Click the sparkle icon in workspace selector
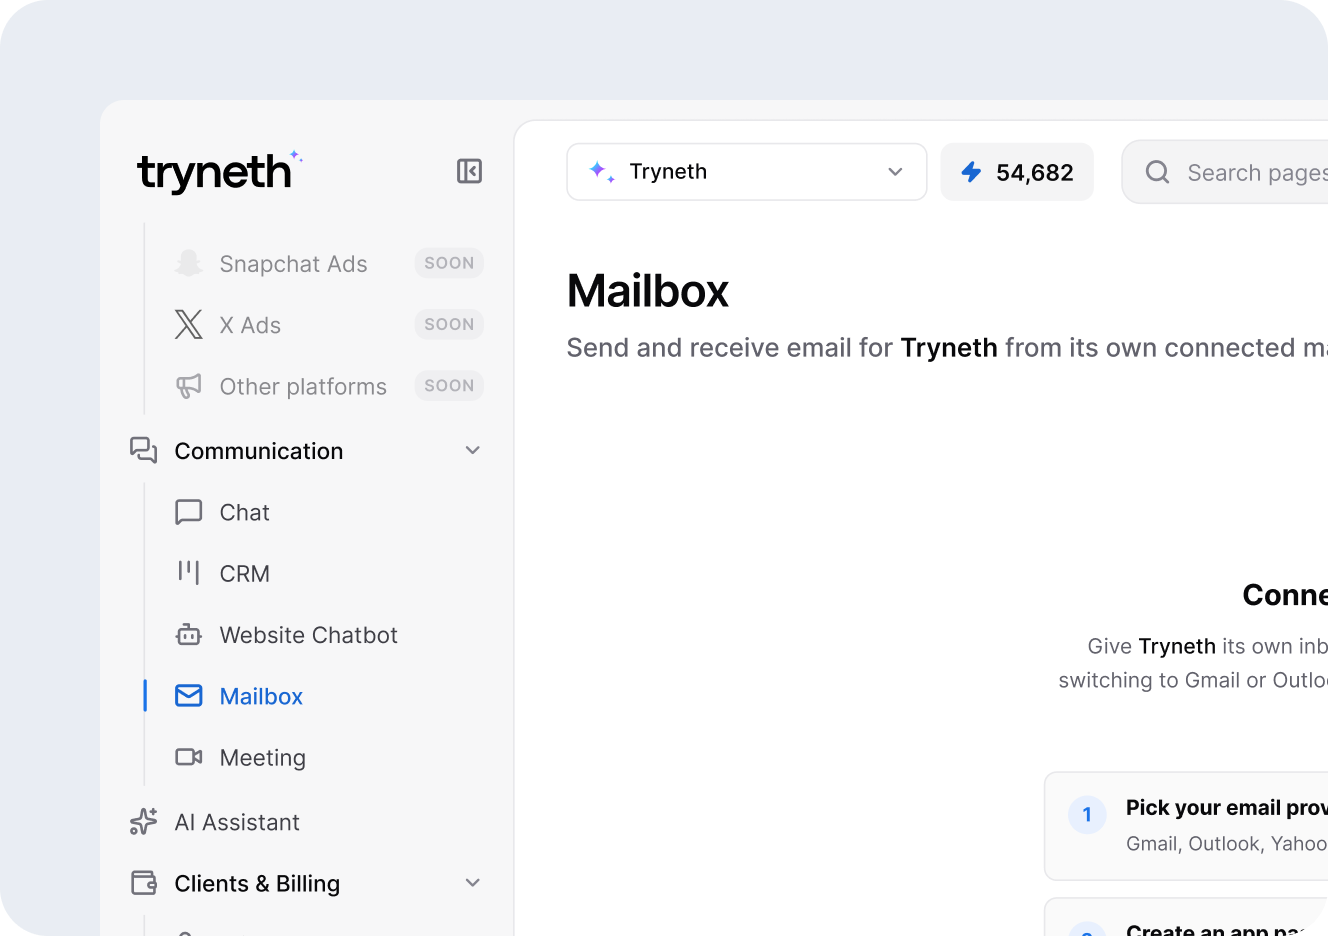 click(x=601, y=171)
